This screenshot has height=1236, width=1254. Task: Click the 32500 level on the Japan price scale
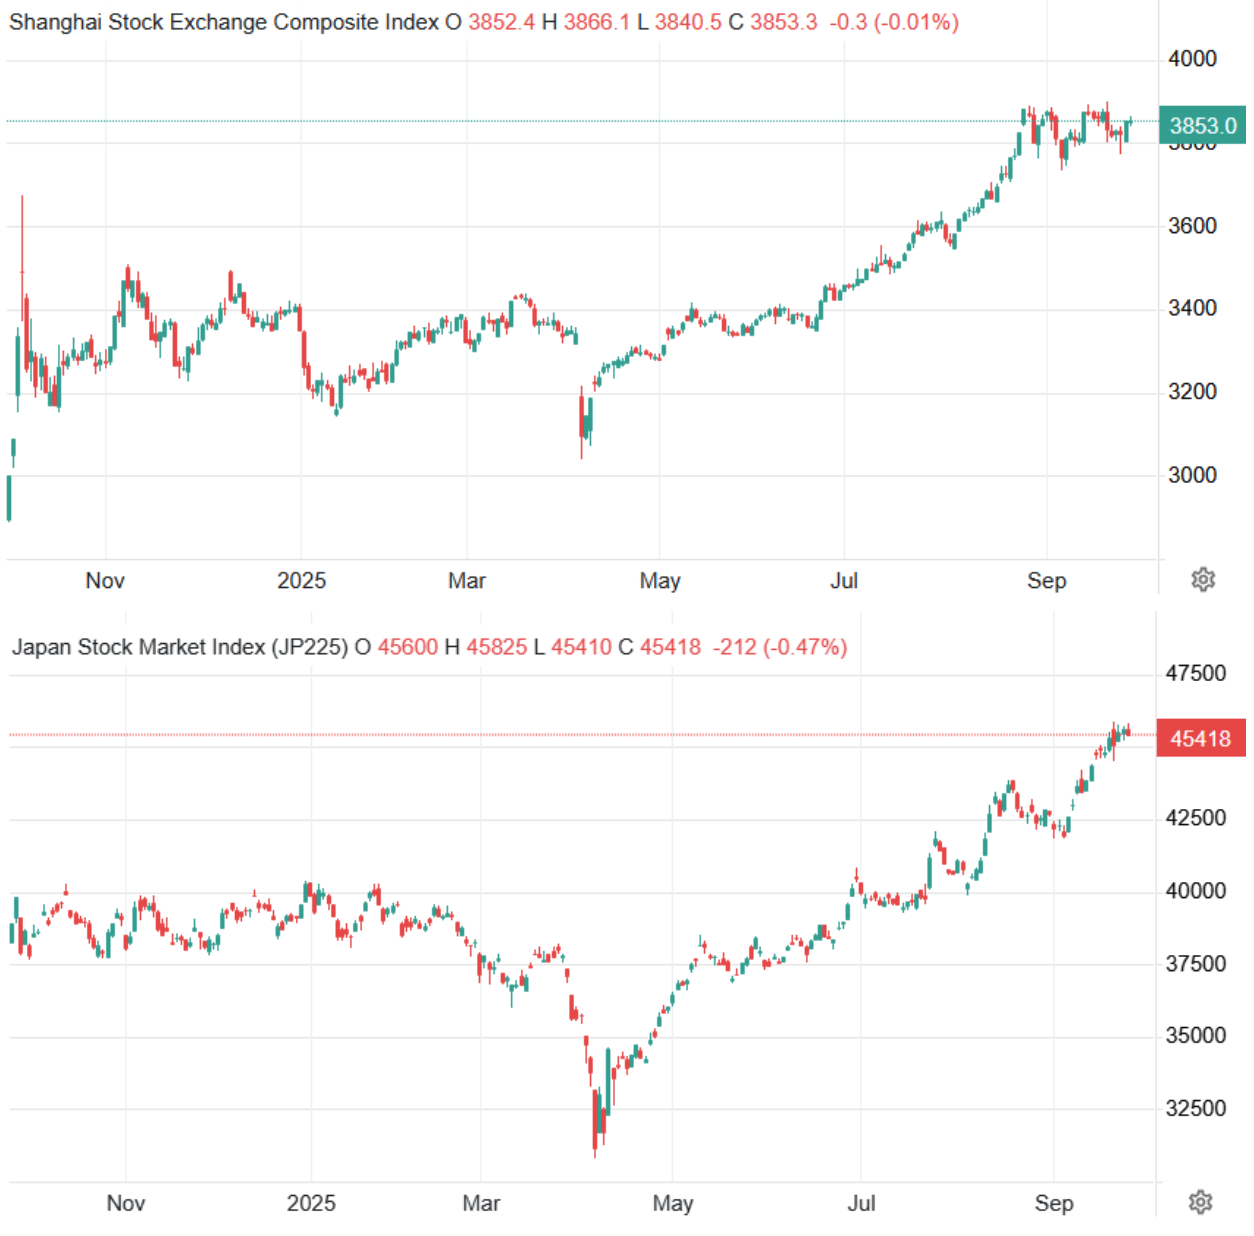click(x=1195, y=1108)
